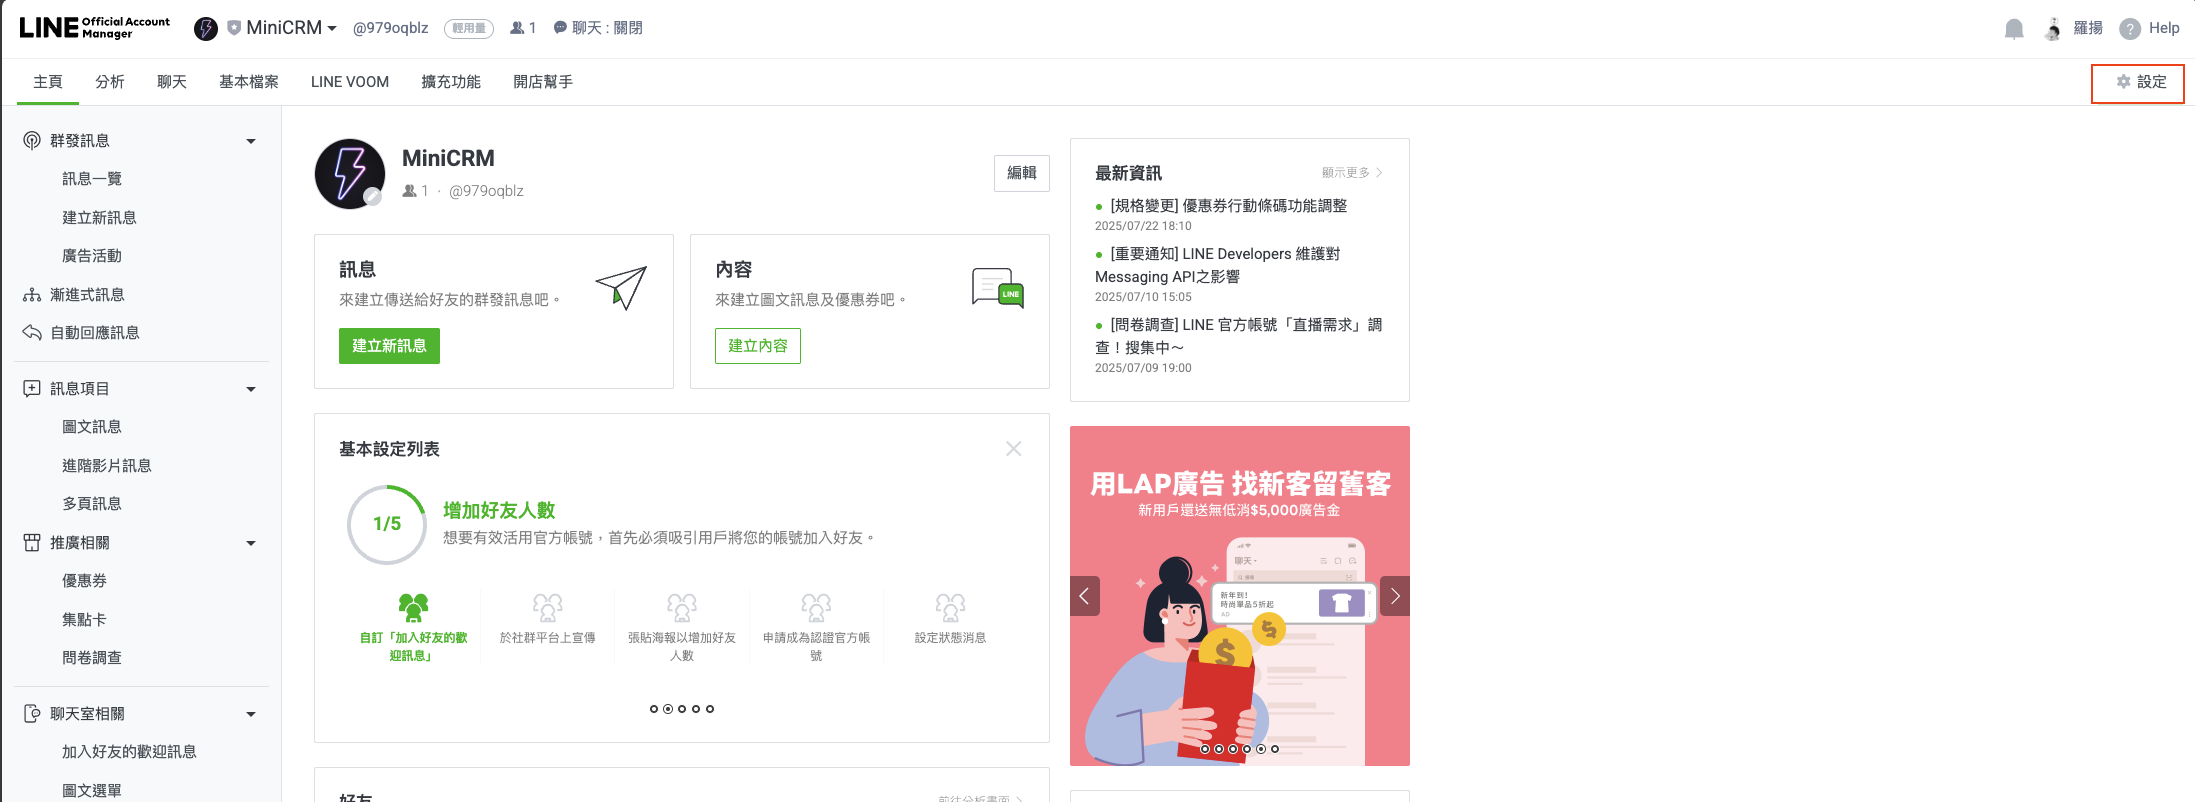
Task: Click the paper airplane message icon
Action: (x=621, y=288)
